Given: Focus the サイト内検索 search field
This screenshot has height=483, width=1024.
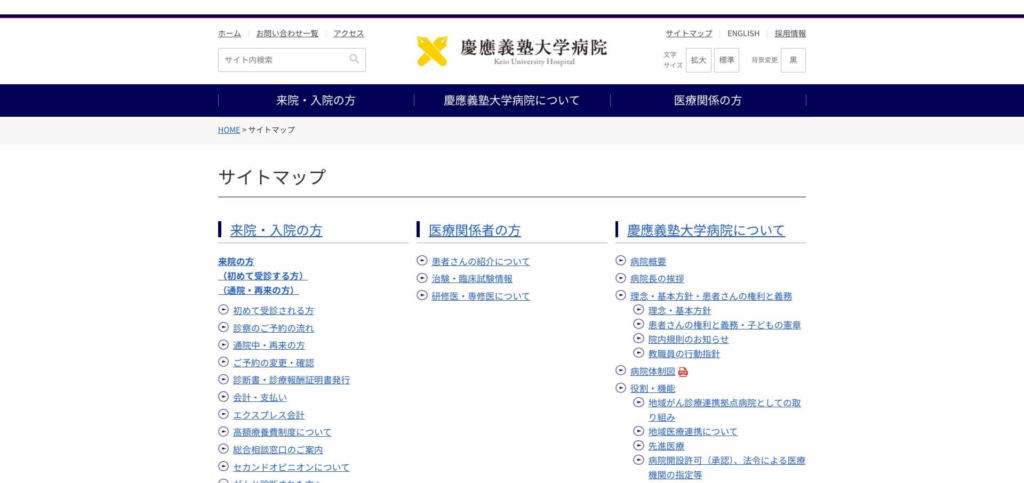Looking at the screenshot, I should [x=292, y=59].
